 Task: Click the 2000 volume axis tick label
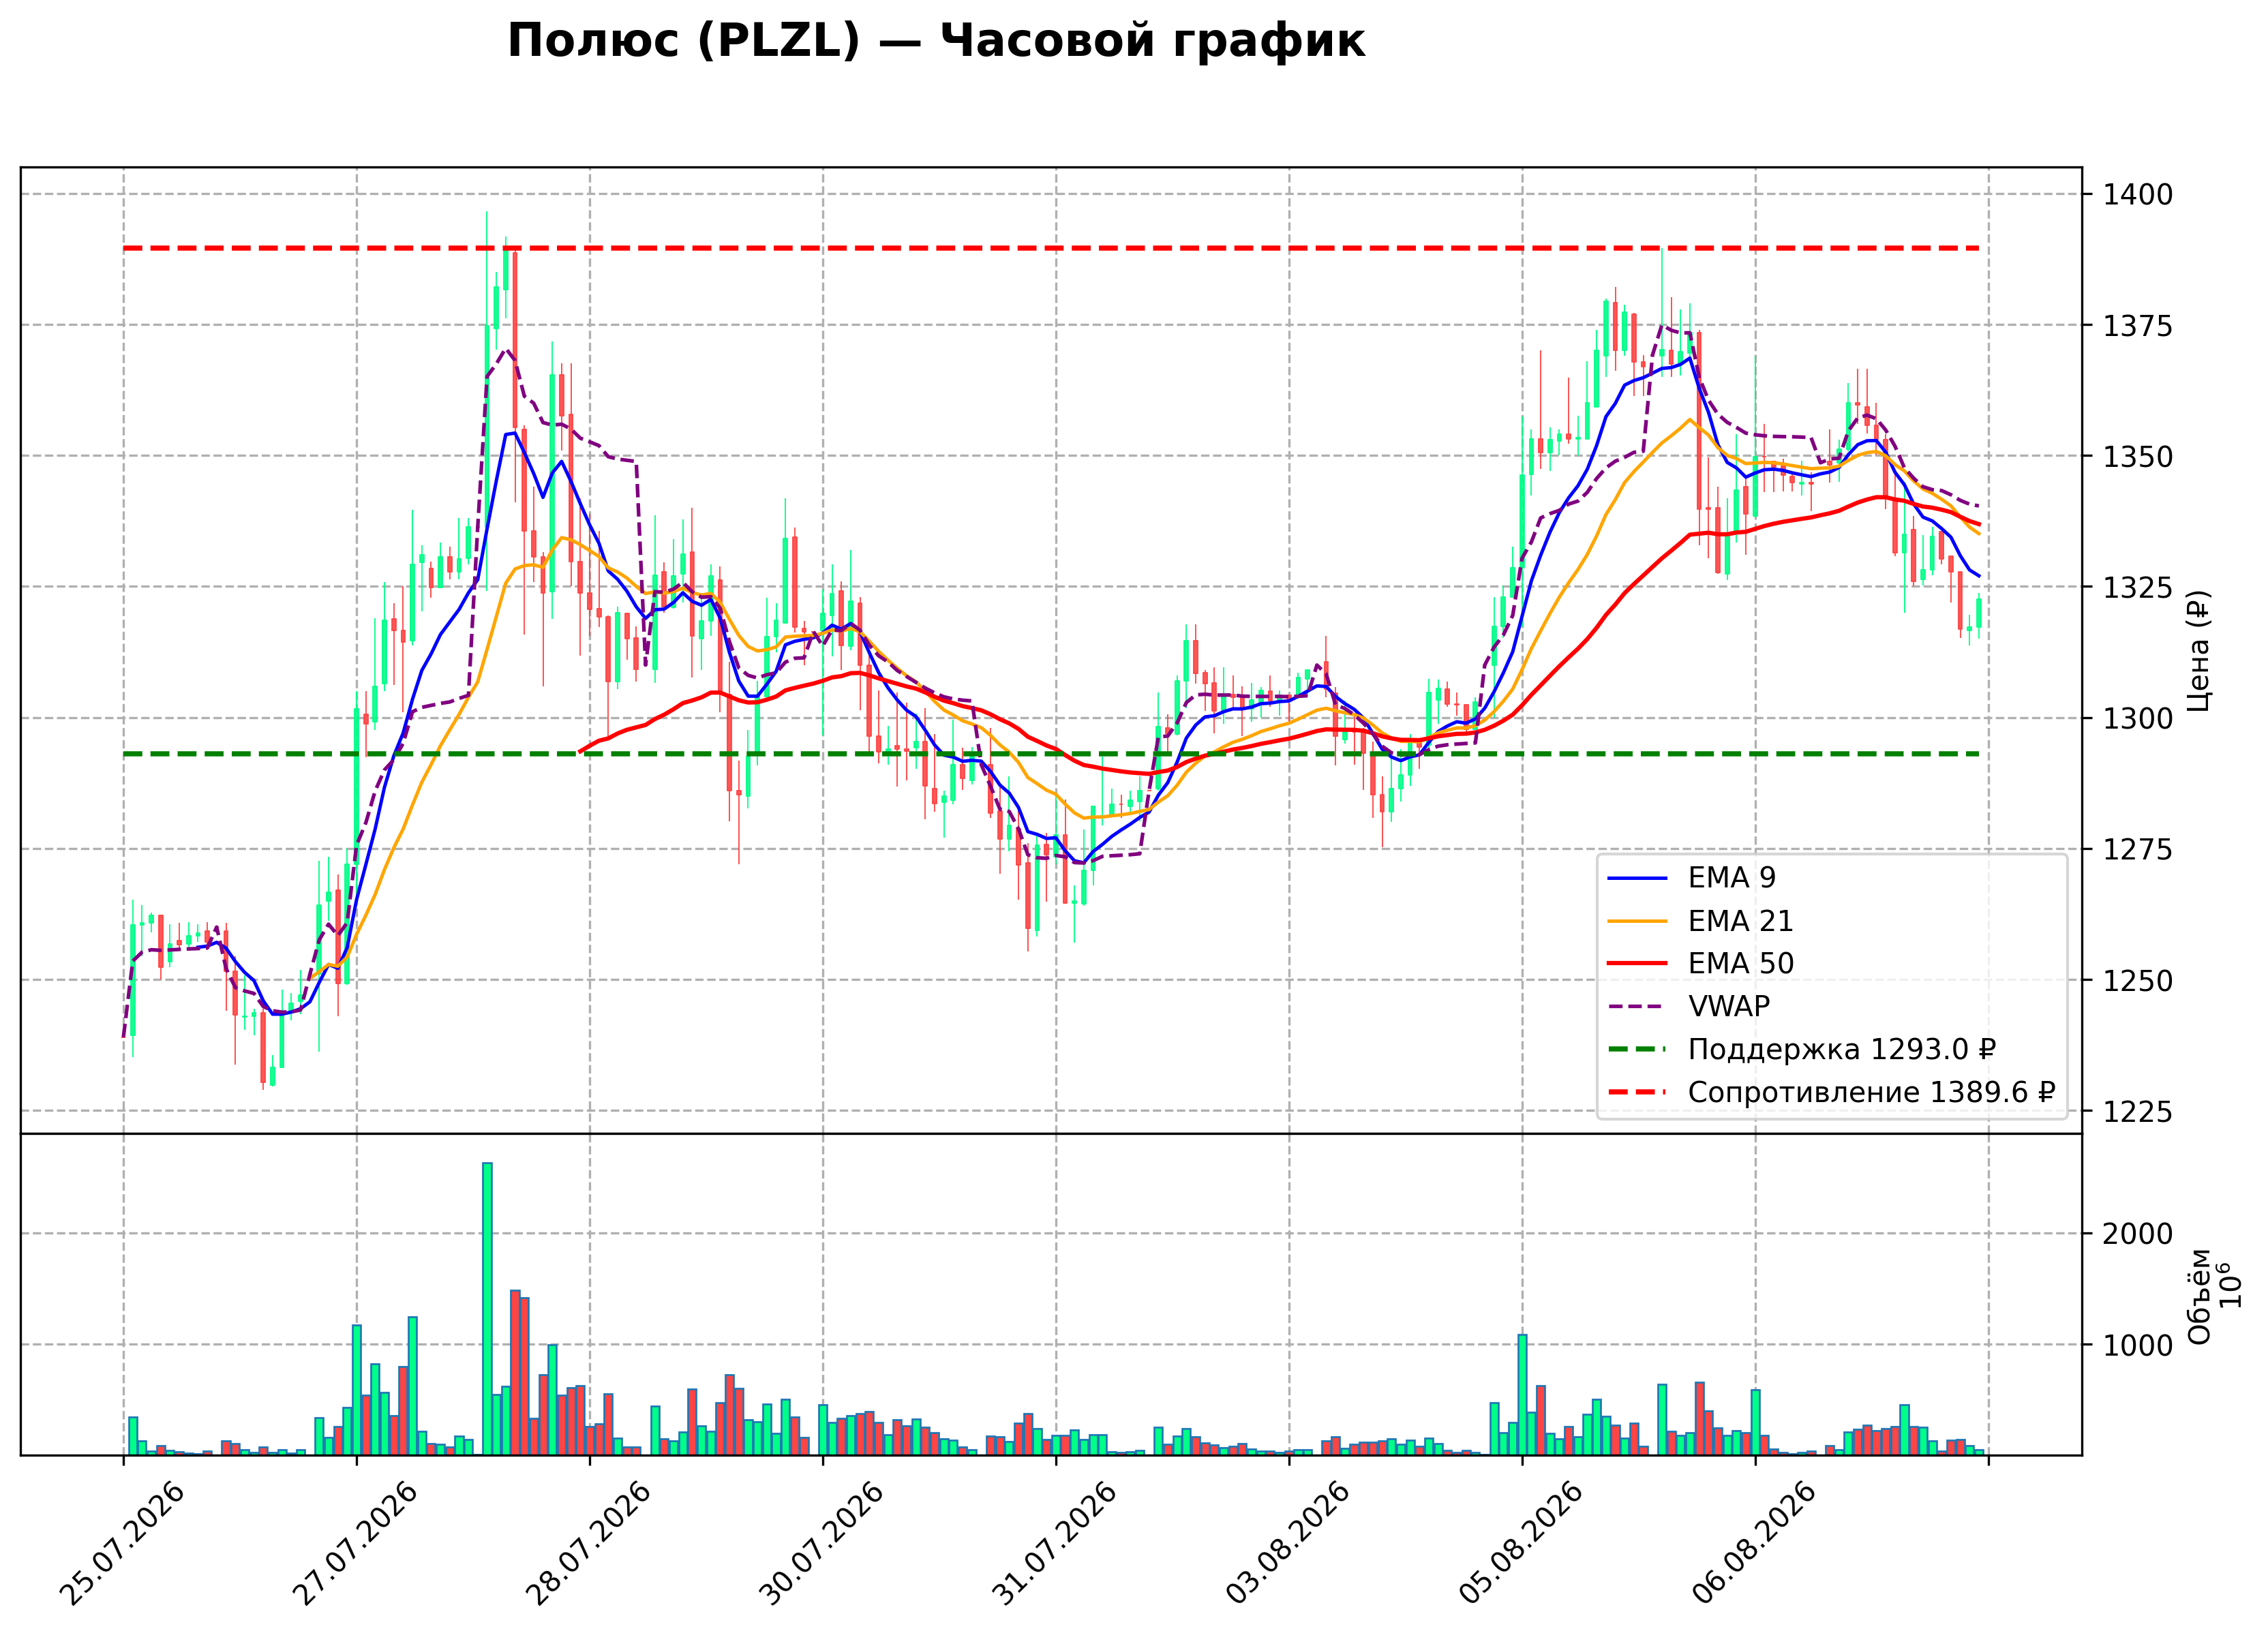pos(2138,1234)
